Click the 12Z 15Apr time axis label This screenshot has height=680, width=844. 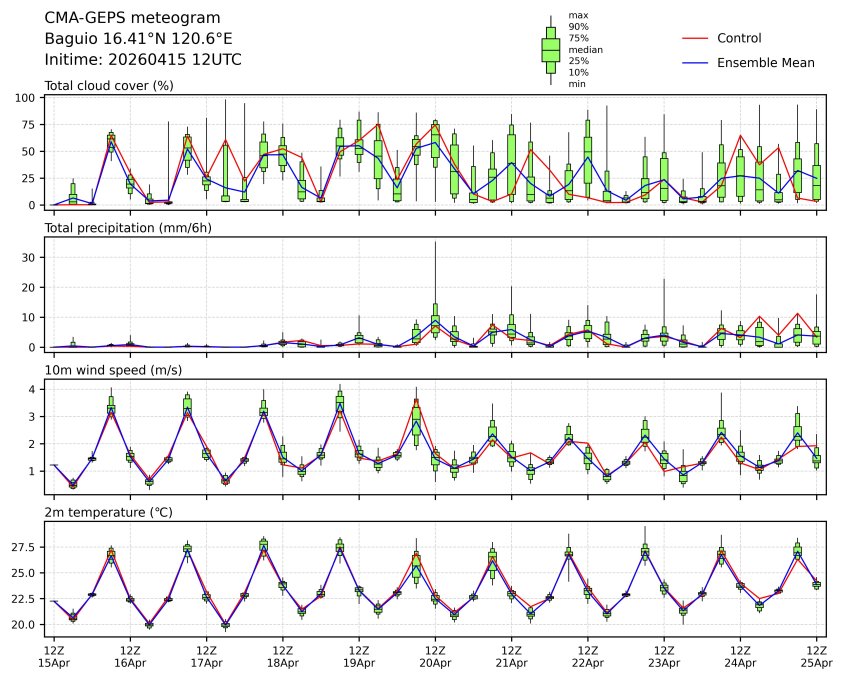(53, 656)
